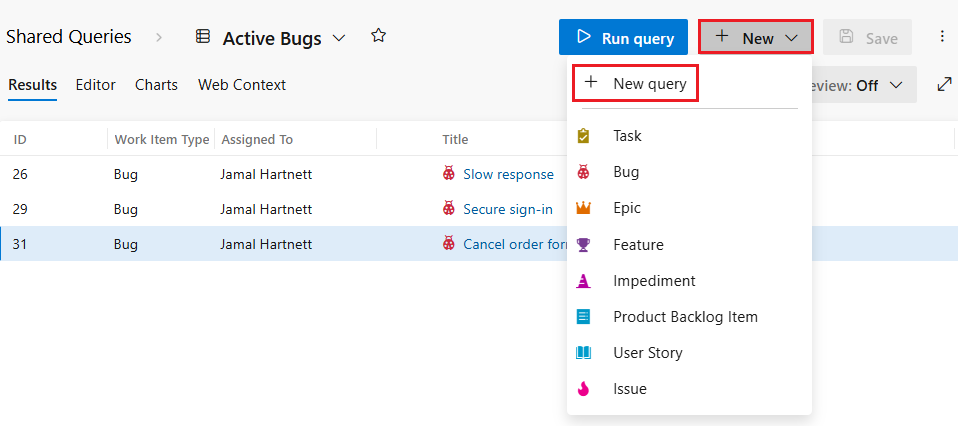Viewport: 958px width, 426px height.
Task: Open the Charts tab
Action: 156,85
